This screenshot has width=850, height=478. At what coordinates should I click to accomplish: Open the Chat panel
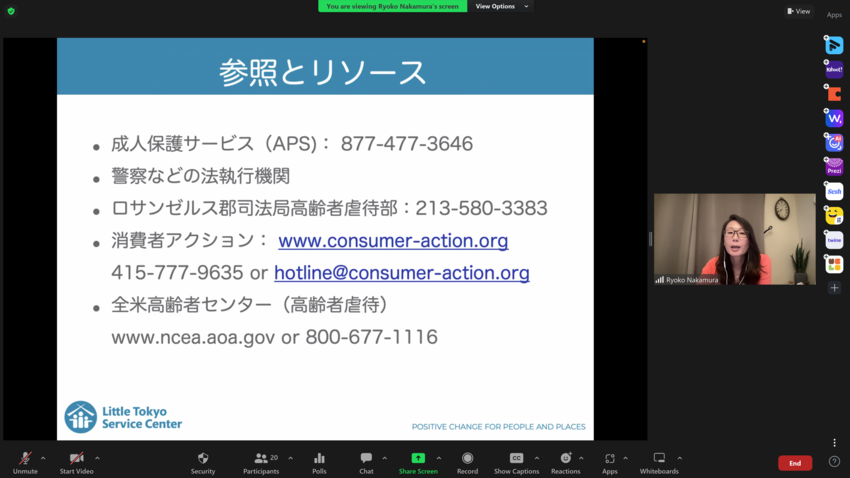(366, 462)
